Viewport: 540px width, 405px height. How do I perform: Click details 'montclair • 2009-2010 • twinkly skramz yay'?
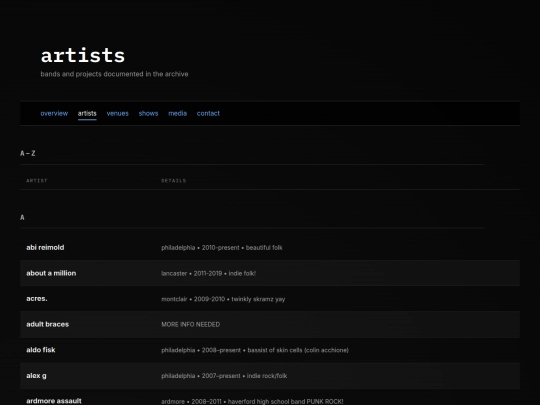(223, 299)
